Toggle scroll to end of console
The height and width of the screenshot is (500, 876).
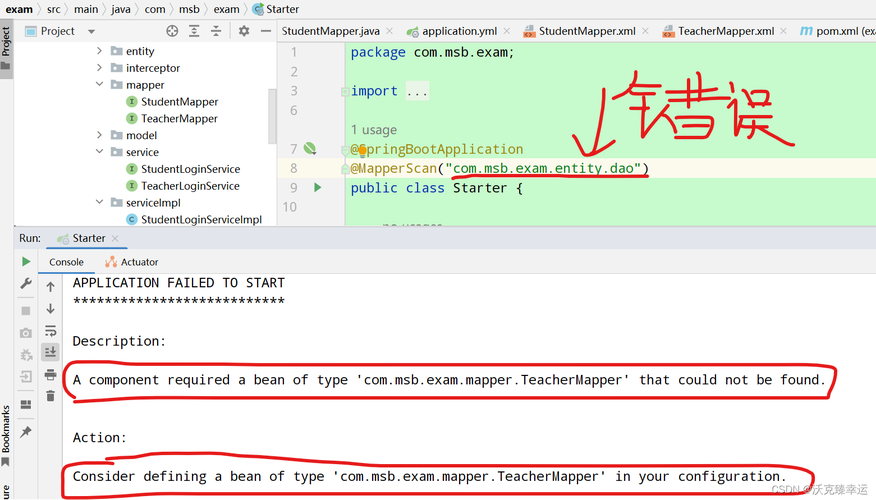click(x=50, y=352)
